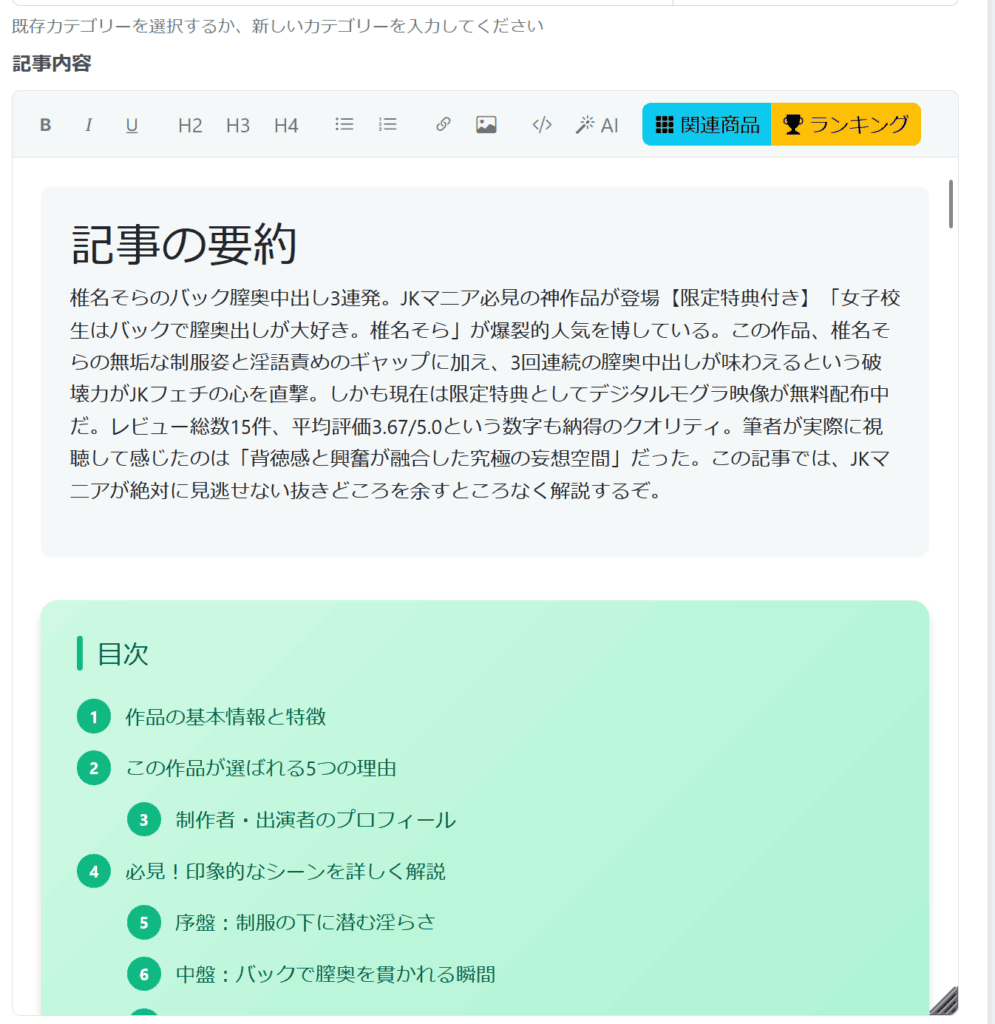Click the 記事内容 field label
Image resolution: width=995 pixels, height=1024 pixels.
(x=52, y=63)
